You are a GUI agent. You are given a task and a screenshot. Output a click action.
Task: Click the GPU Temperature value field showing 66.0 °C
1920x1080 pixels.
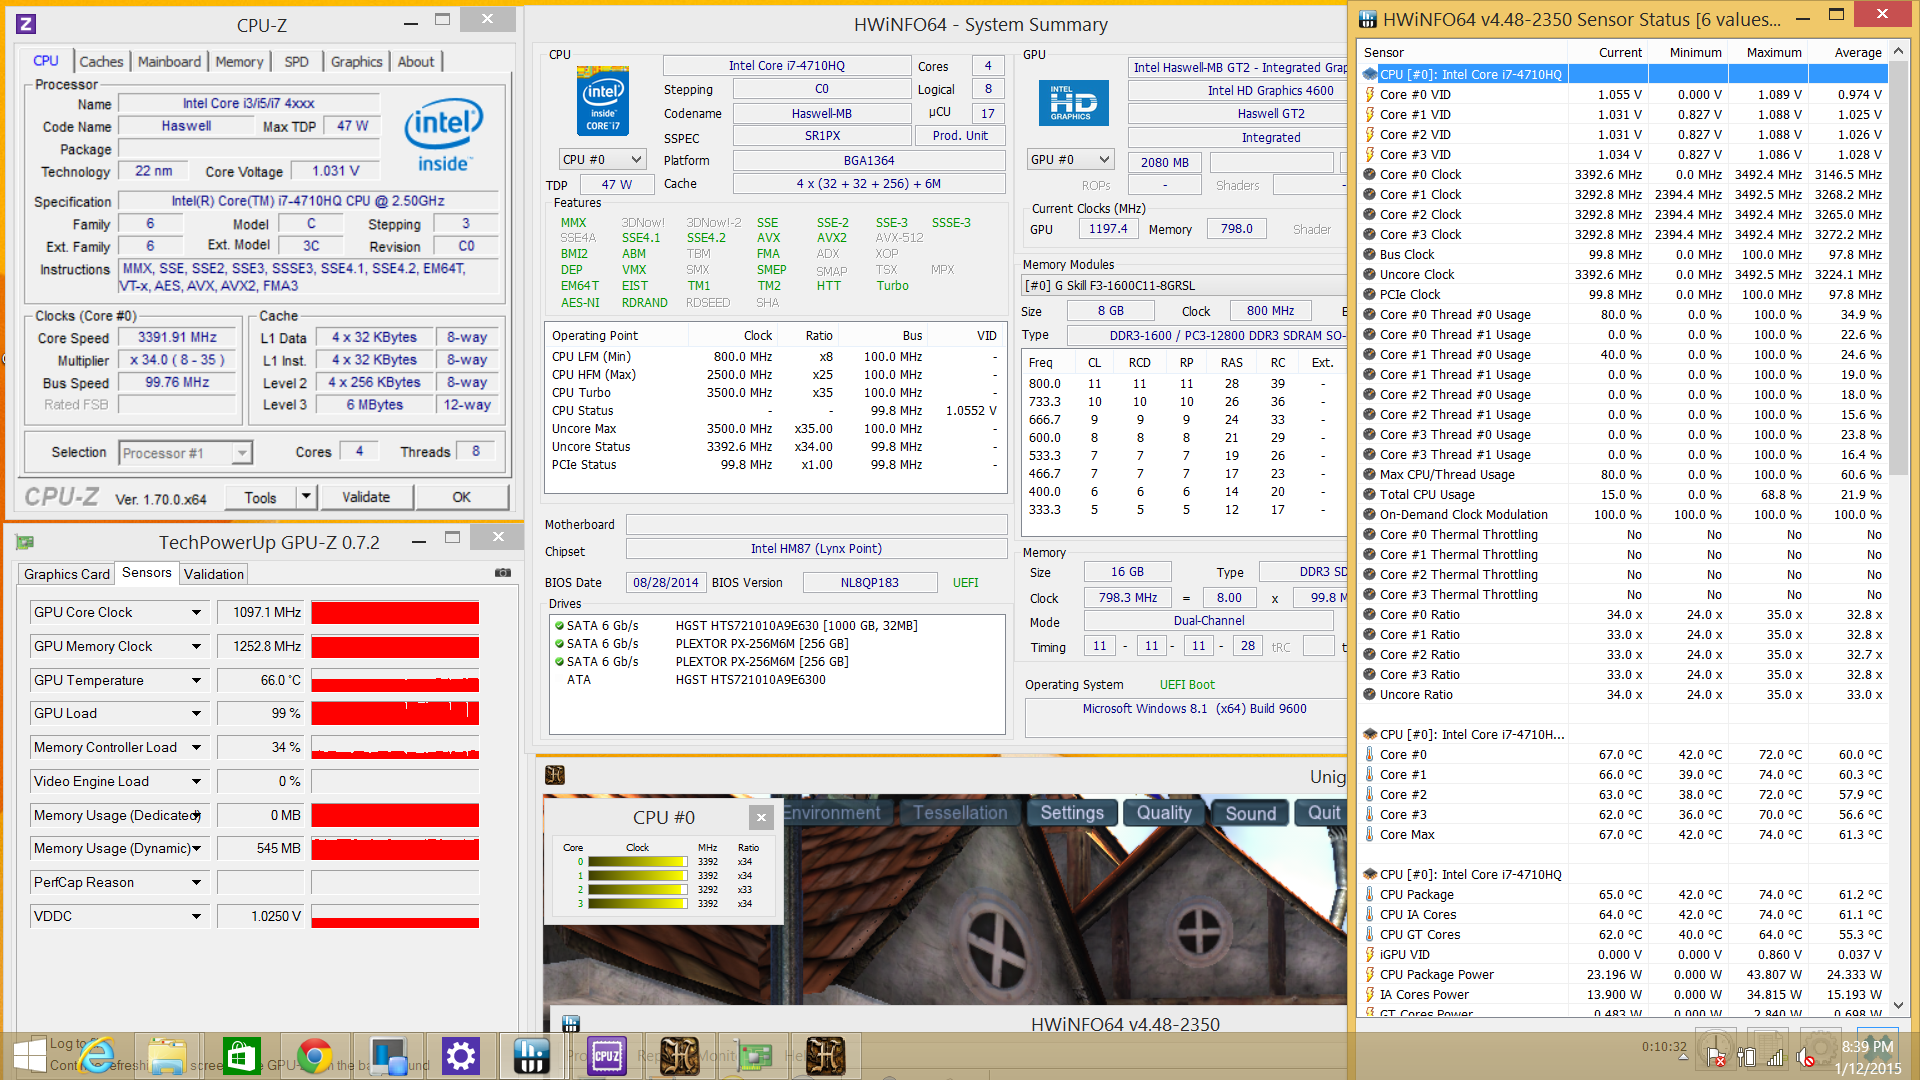pos(262,680)
